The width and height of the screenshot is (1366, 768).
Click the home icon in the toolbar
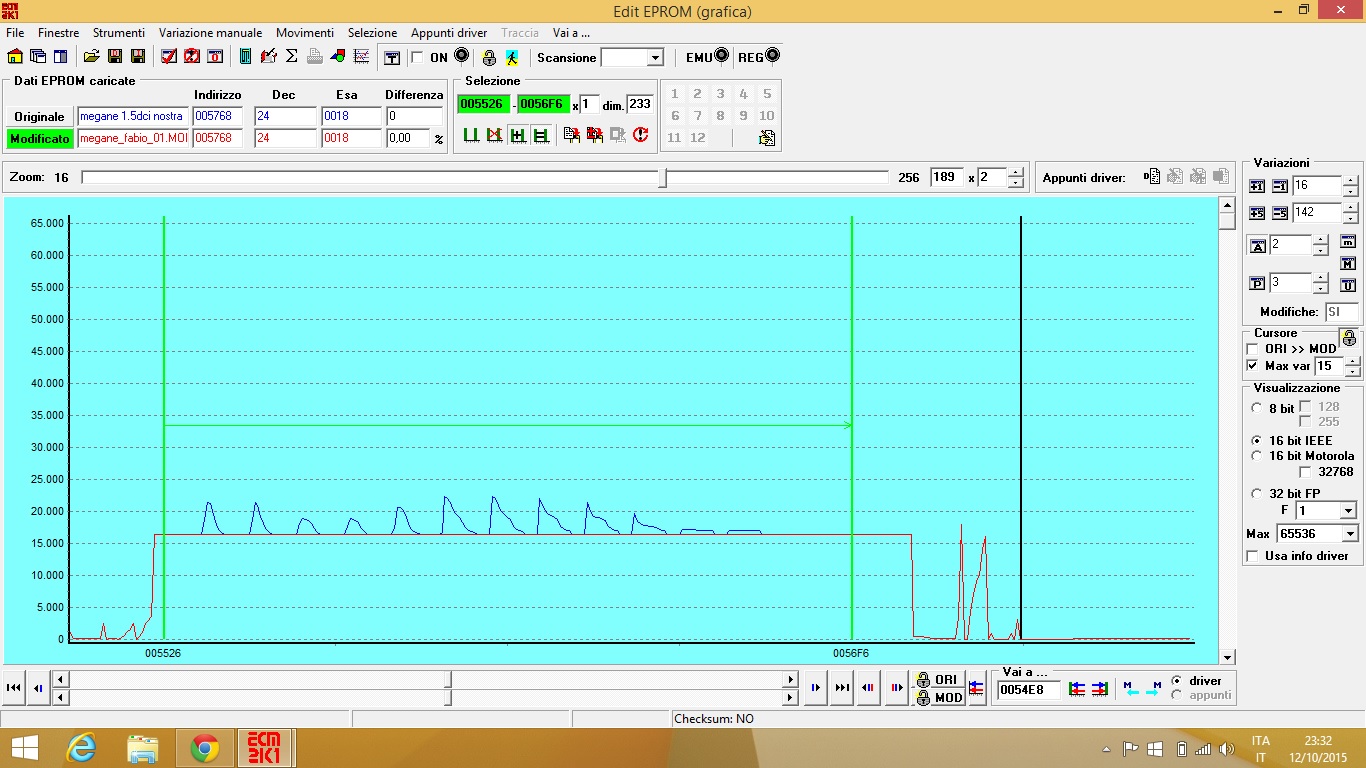(x=15, y=57)
